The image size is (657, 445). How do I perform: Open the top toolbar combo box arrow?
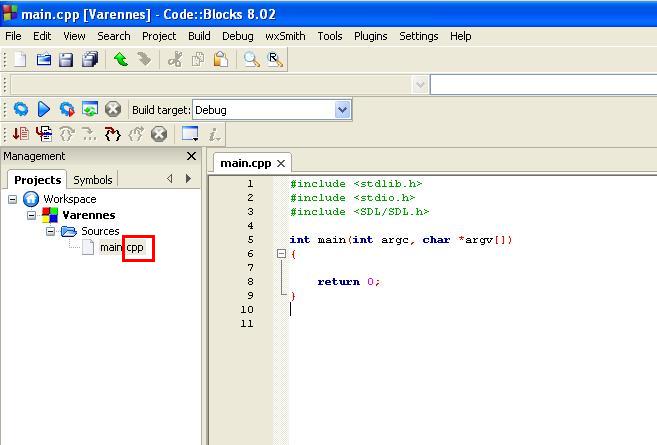(420, 85)
